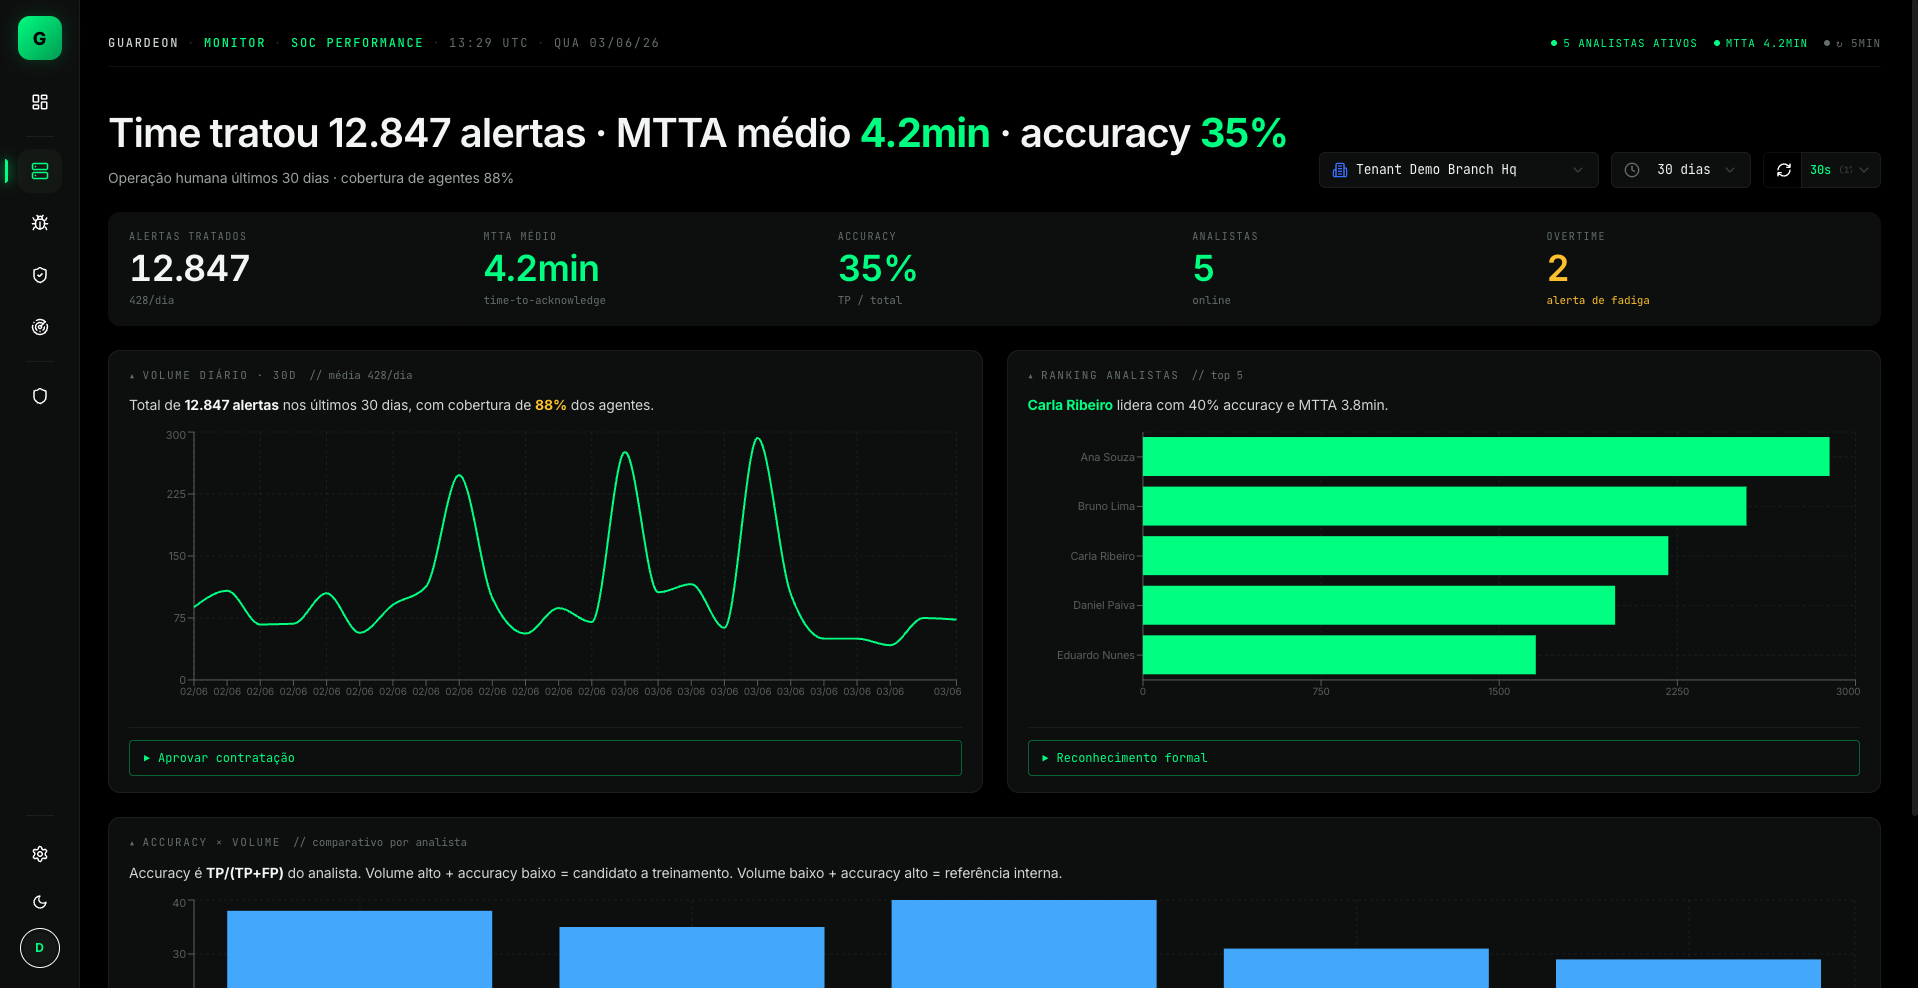The image size is (1918, 988).
Task: Click alerta de fadiga label
Action: point(1598,300)
